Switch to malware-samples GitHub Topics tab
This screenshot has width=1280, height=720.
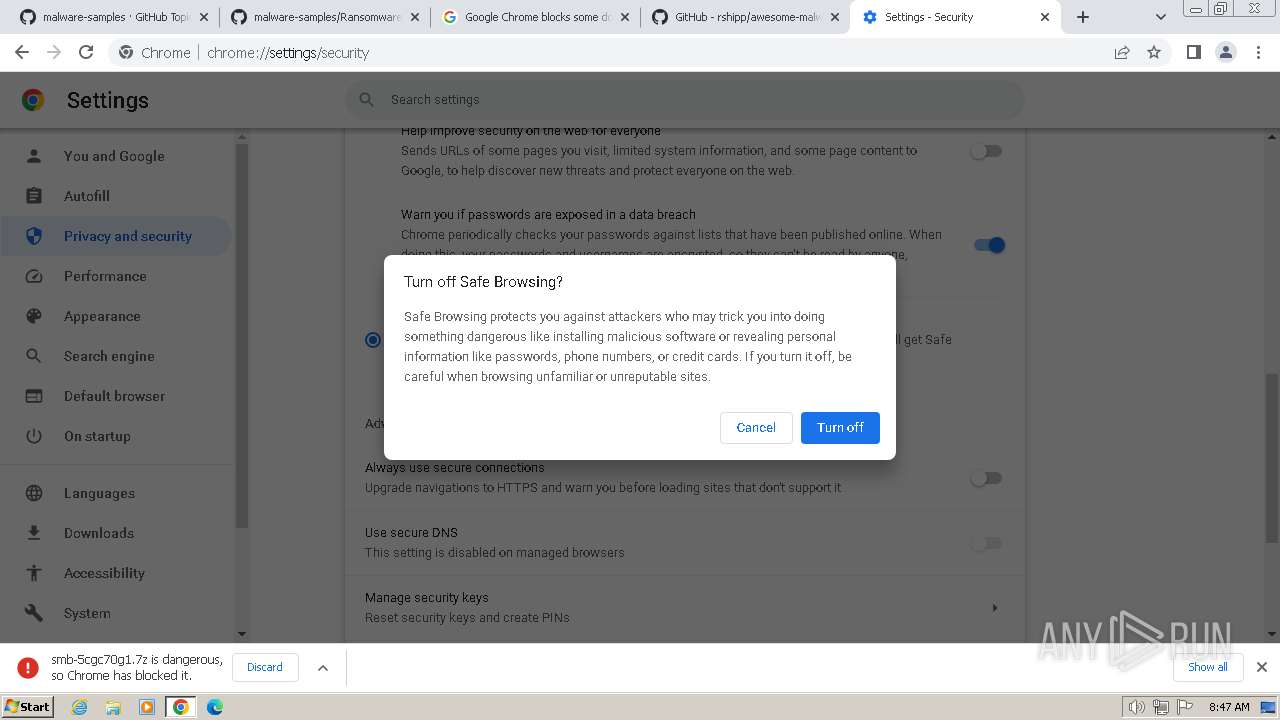(x=113, y=17)
